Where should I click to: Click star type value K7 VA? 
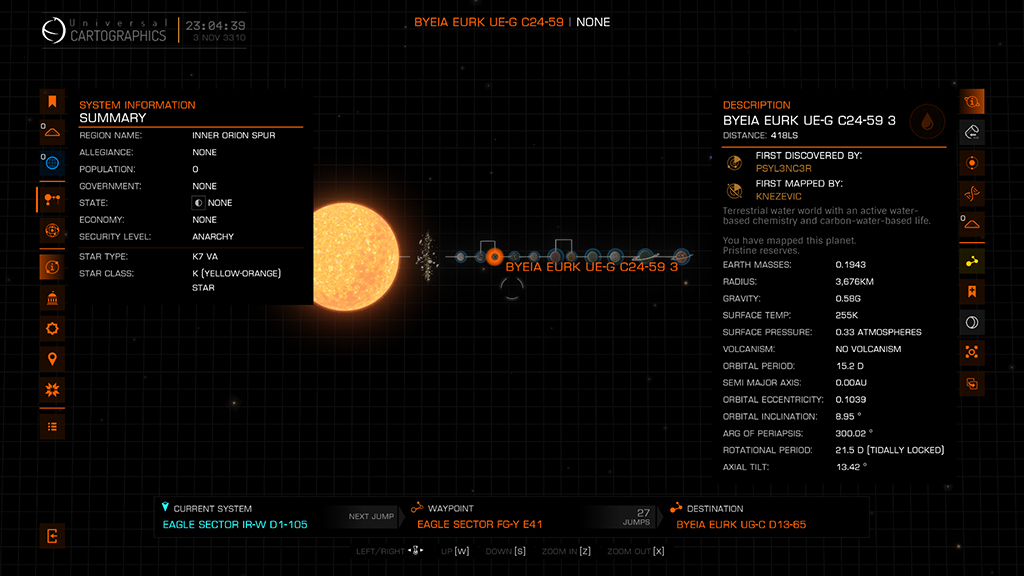pyautogui.click(x=205, y=257)
